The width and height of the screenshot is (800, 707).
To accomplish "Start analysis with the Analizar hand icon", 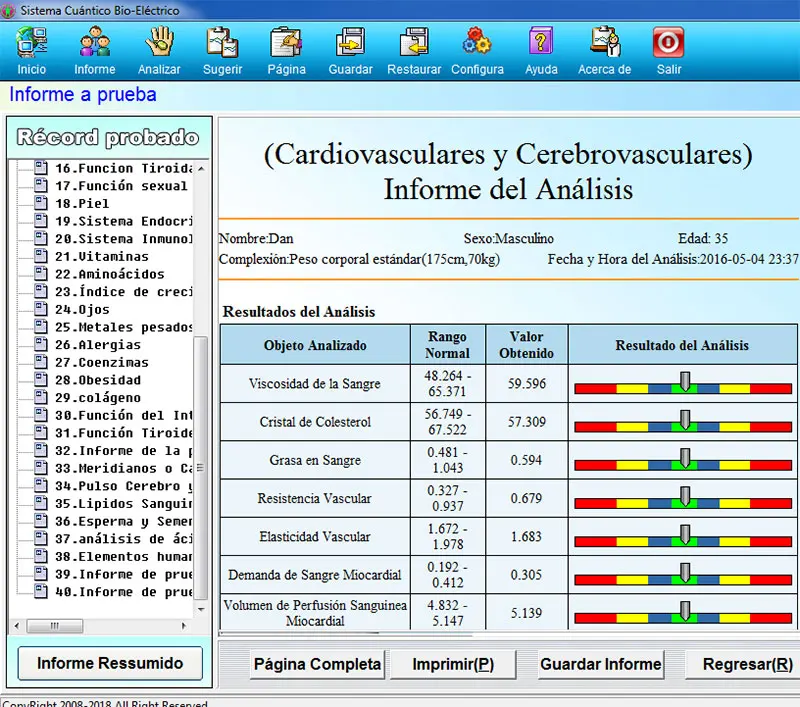I will point(159,44).
